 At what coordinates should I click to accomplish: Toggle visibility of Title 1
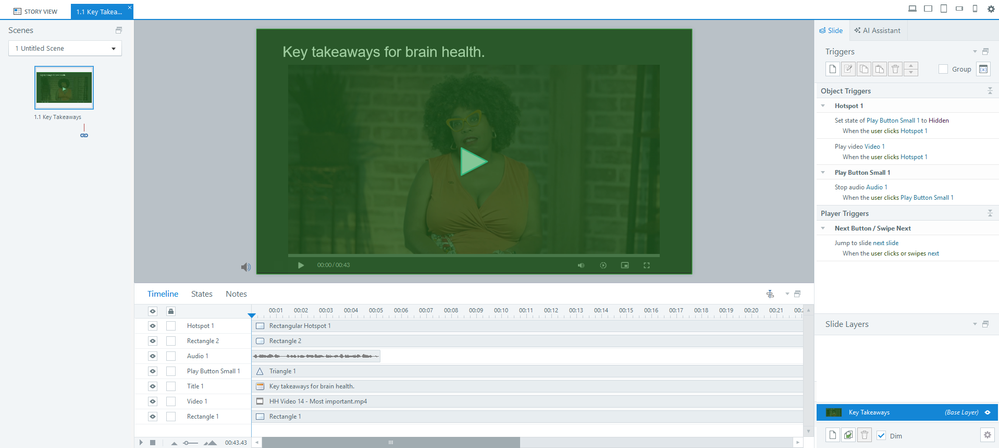[152, 386]
